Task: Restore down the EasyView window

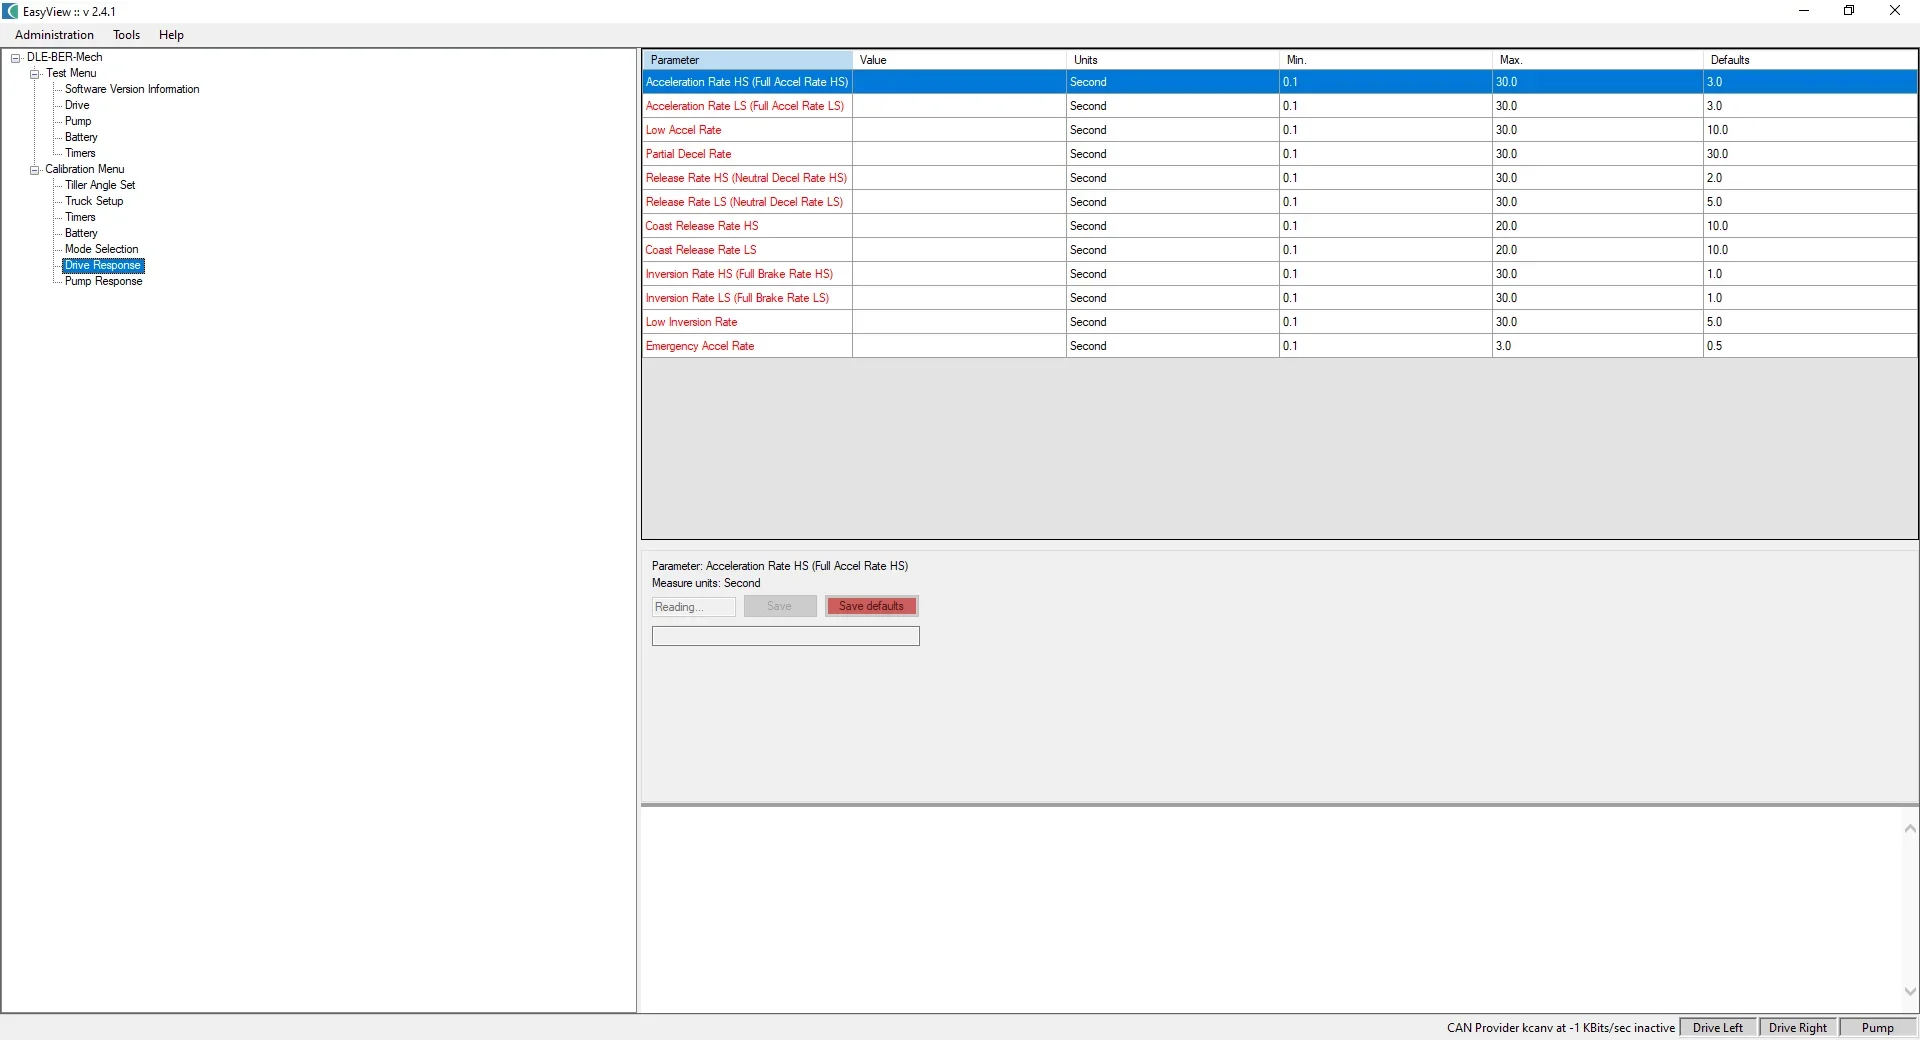Action: pyautogui.click(x=1849, y=11)
